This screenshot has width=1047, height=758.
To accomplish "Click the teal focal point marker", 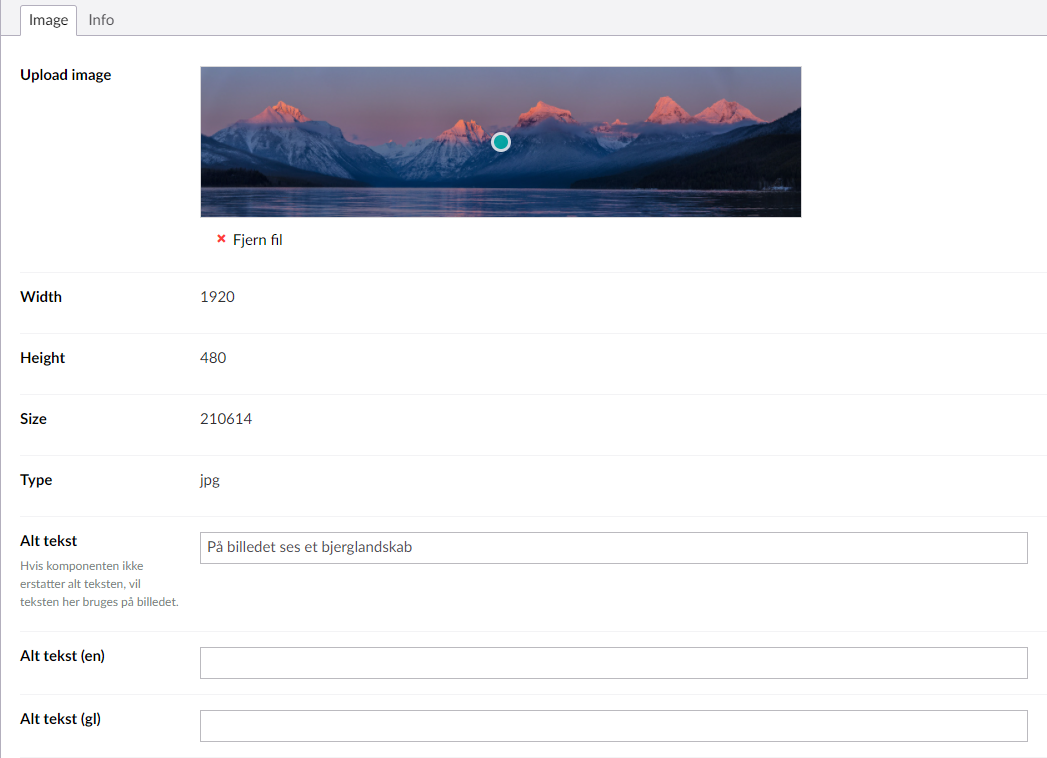I will [x=501, y=142].
